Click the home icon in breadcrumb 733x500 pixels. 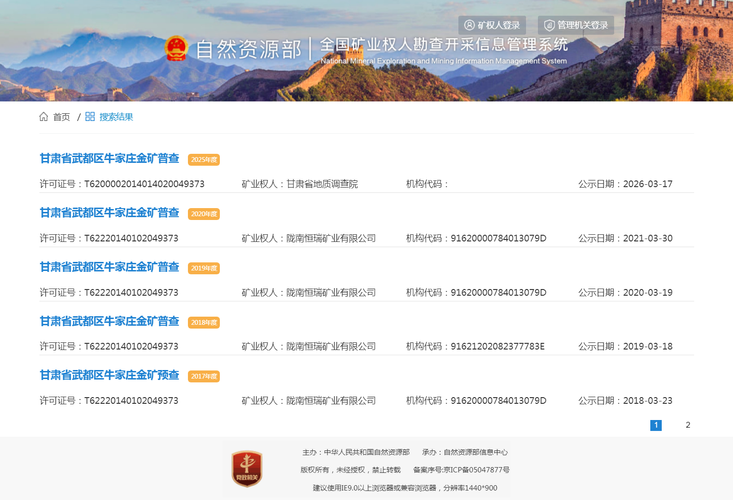pos(43,116)
